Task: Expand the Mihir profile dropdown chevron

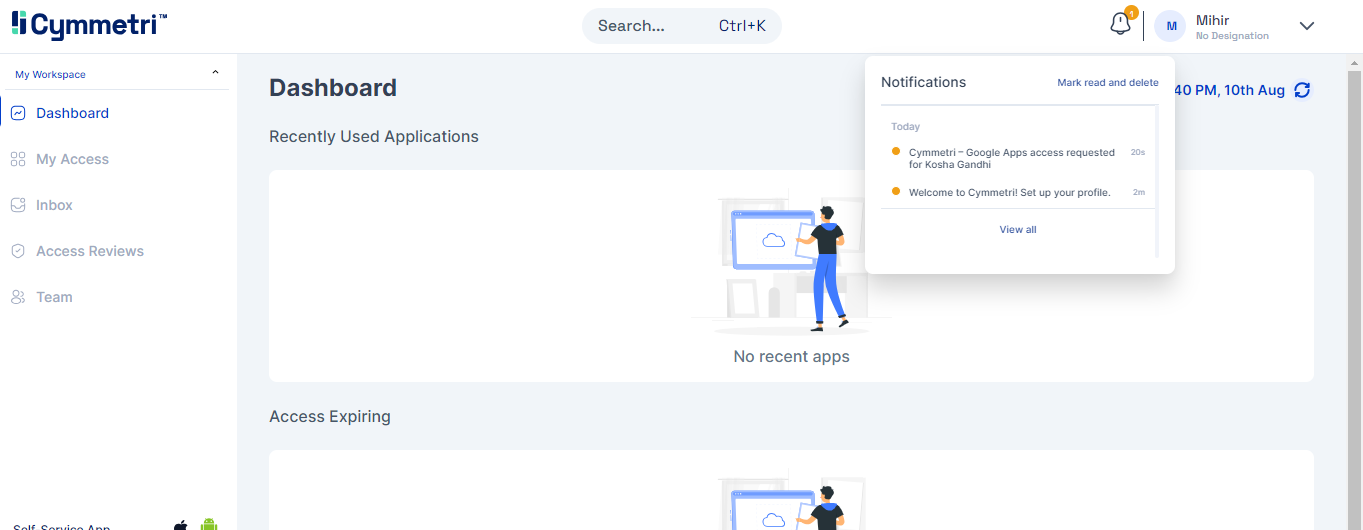Action: click(1306, 26)
